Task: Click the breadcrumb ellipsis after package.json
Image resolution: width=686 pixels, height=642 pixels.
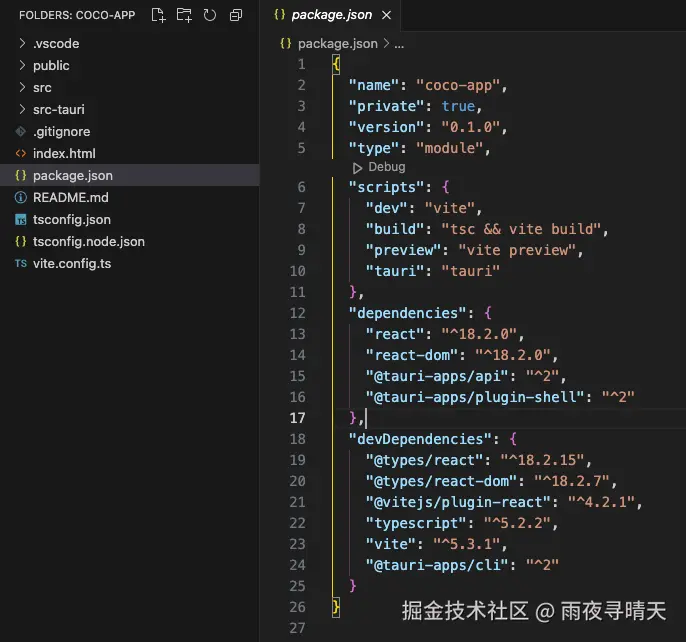Action: coord(399,44)
